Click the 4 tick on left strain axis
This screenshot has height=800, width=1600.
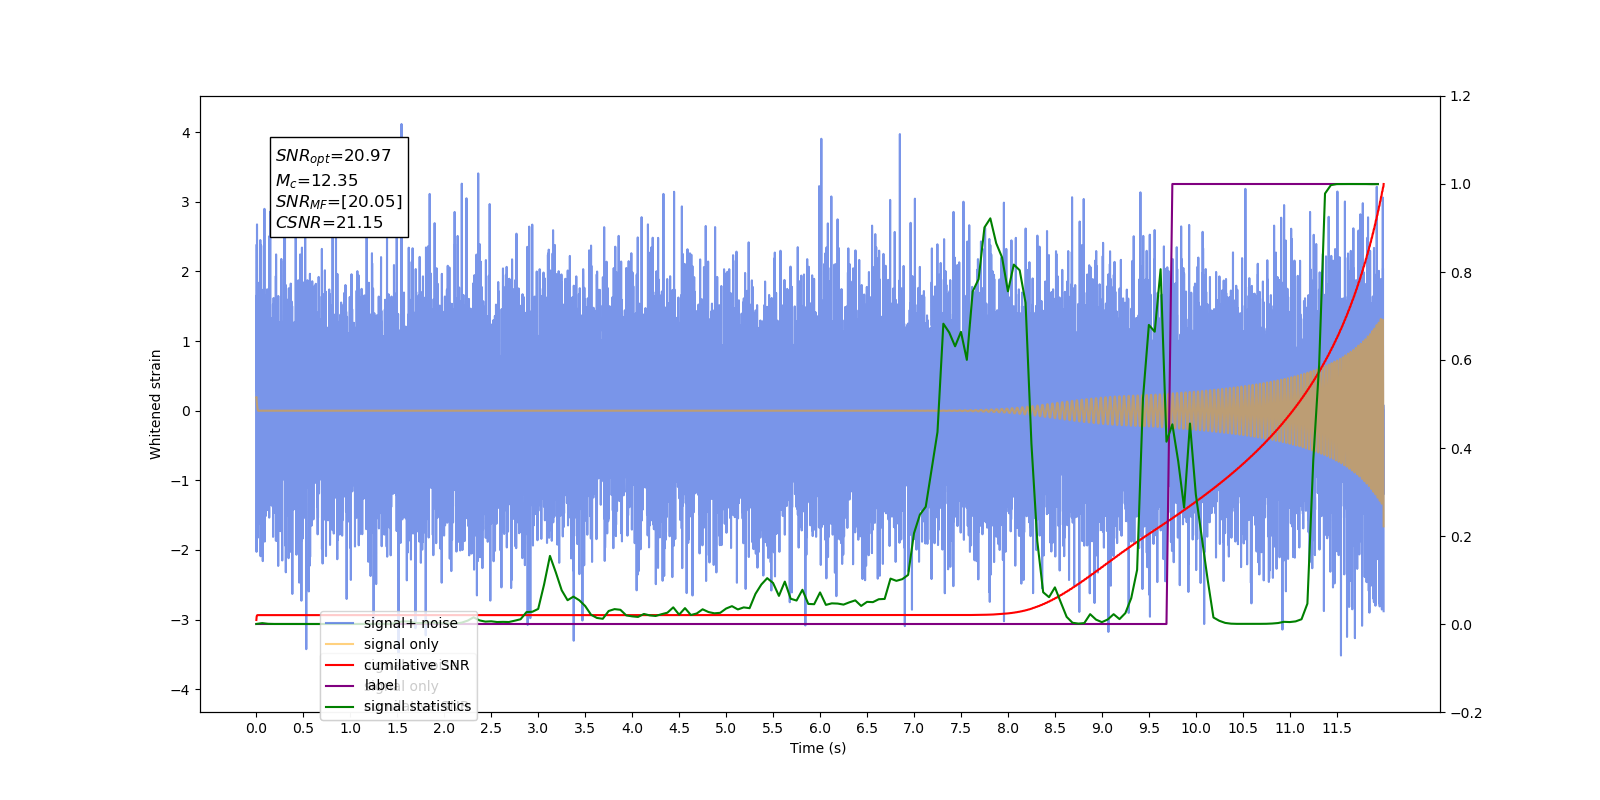coord(186,133)
